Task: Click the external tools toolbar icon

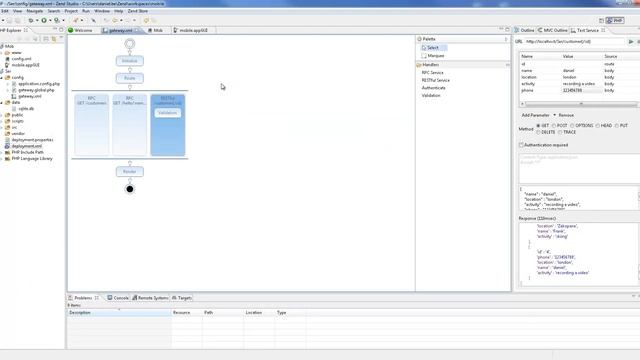Action: (57, 20)
